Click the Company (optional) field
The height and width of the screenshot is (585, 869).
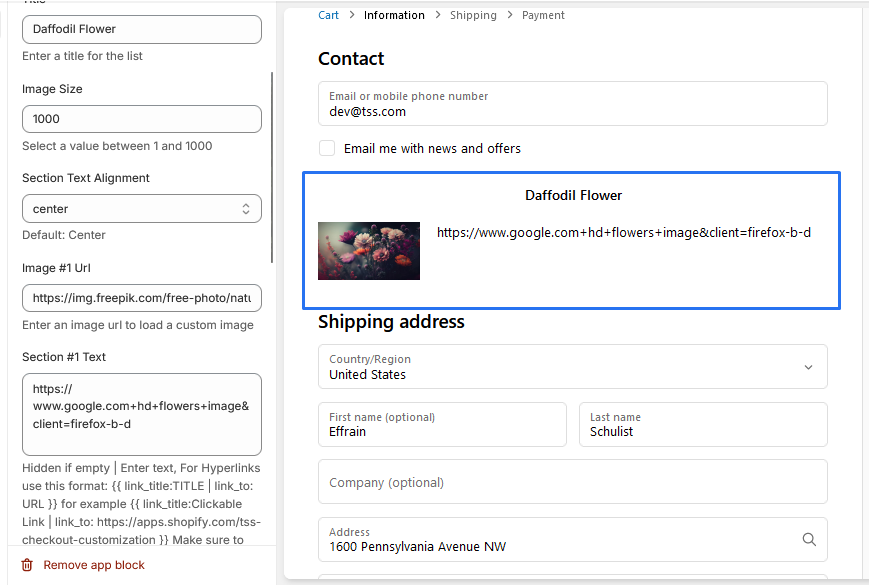[x=572, y=482]
